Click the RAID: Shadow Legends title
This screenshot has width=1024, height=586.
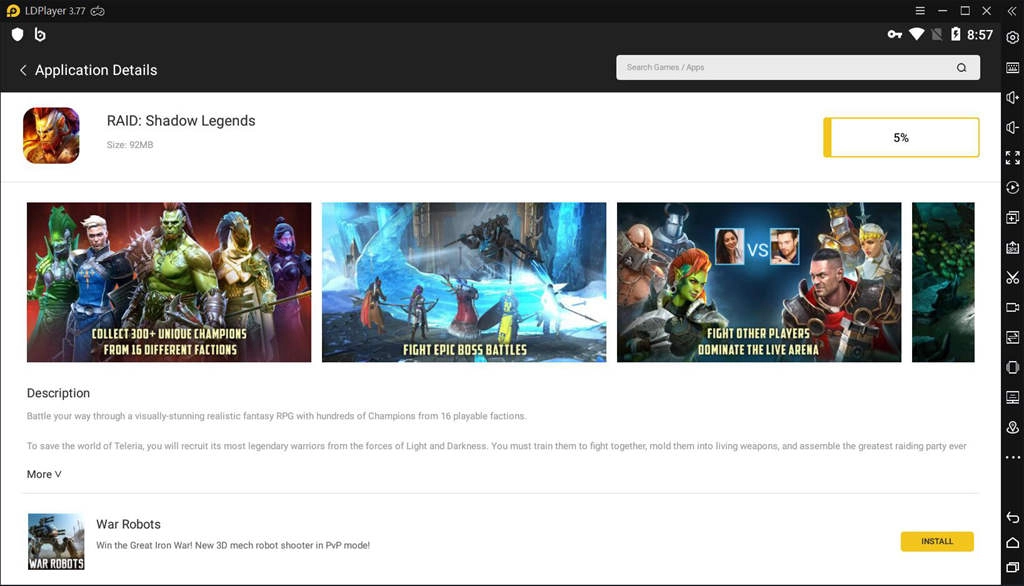coord(181,121)
